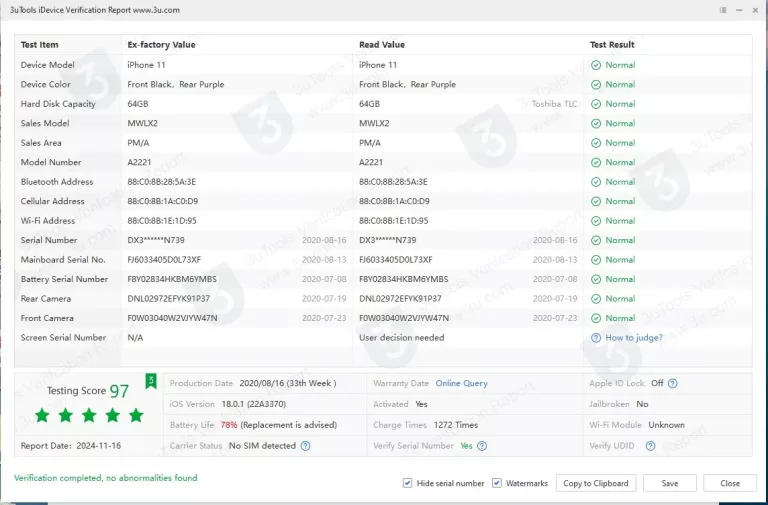The height and width of the screenshot is (505, 768).
Task: Click the read Battery serial F8Y02834HKBM6YMBS
Action: (404, 279)
